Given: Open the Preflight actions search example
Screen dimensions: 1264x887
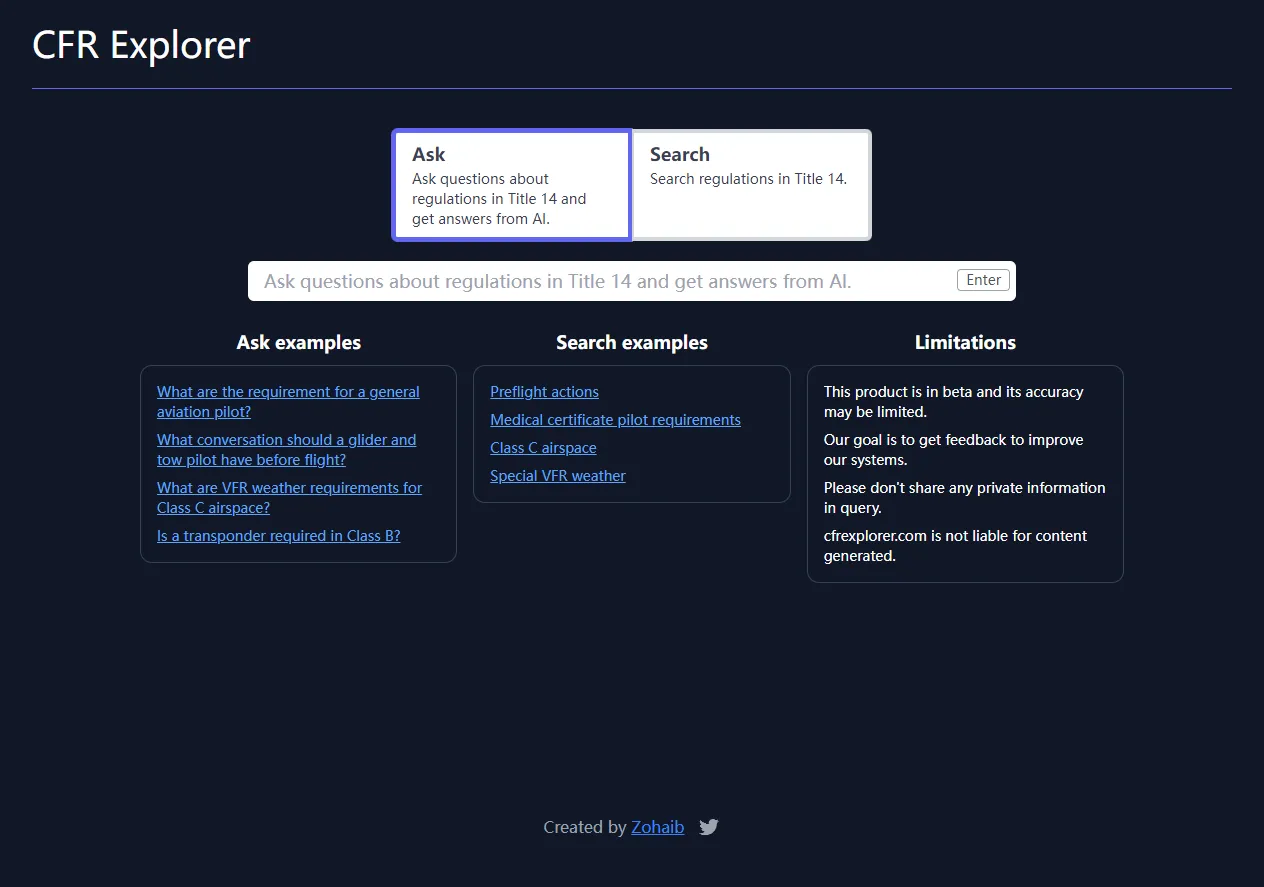Looking at the screenshot, I should click(x=544, y=391).
